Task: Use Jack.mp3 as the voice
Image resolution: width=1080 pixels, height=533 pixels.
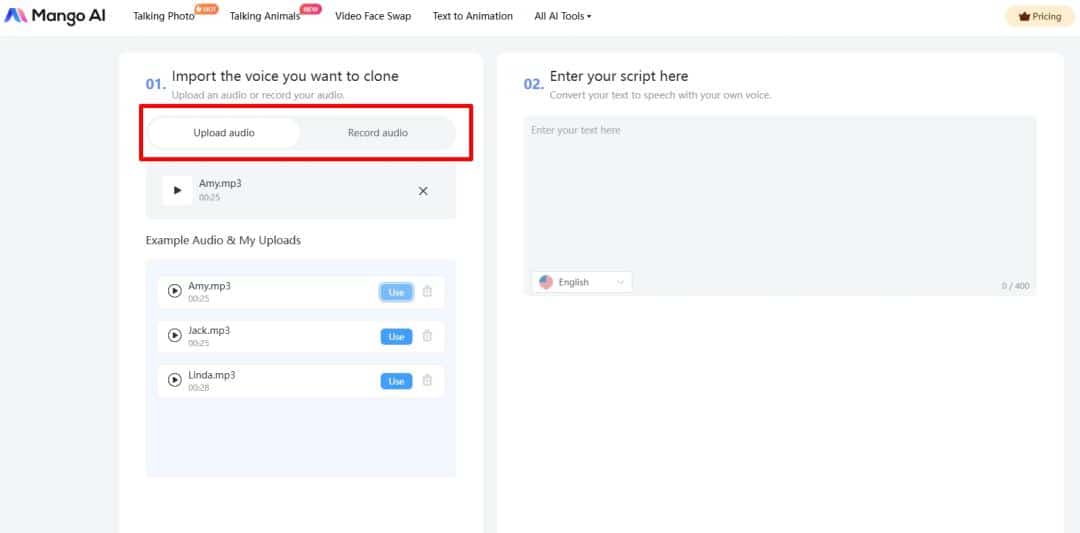Action: 396,337
